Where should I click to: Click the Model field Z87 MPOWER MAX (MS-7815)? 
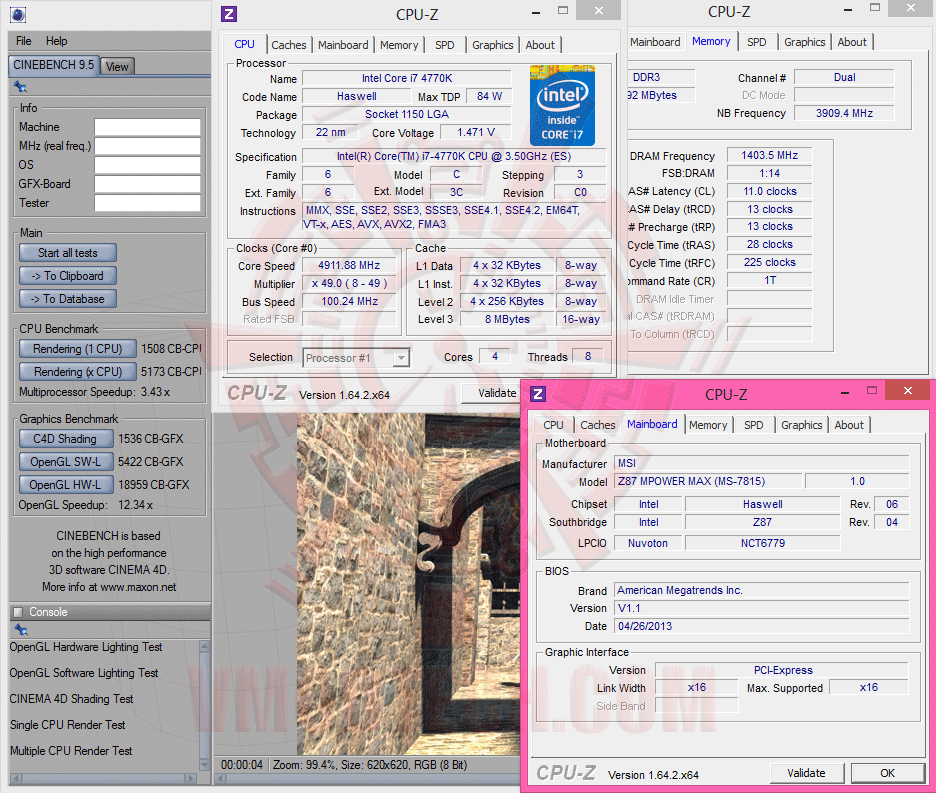pyautogui.click(x=708, y=481)
